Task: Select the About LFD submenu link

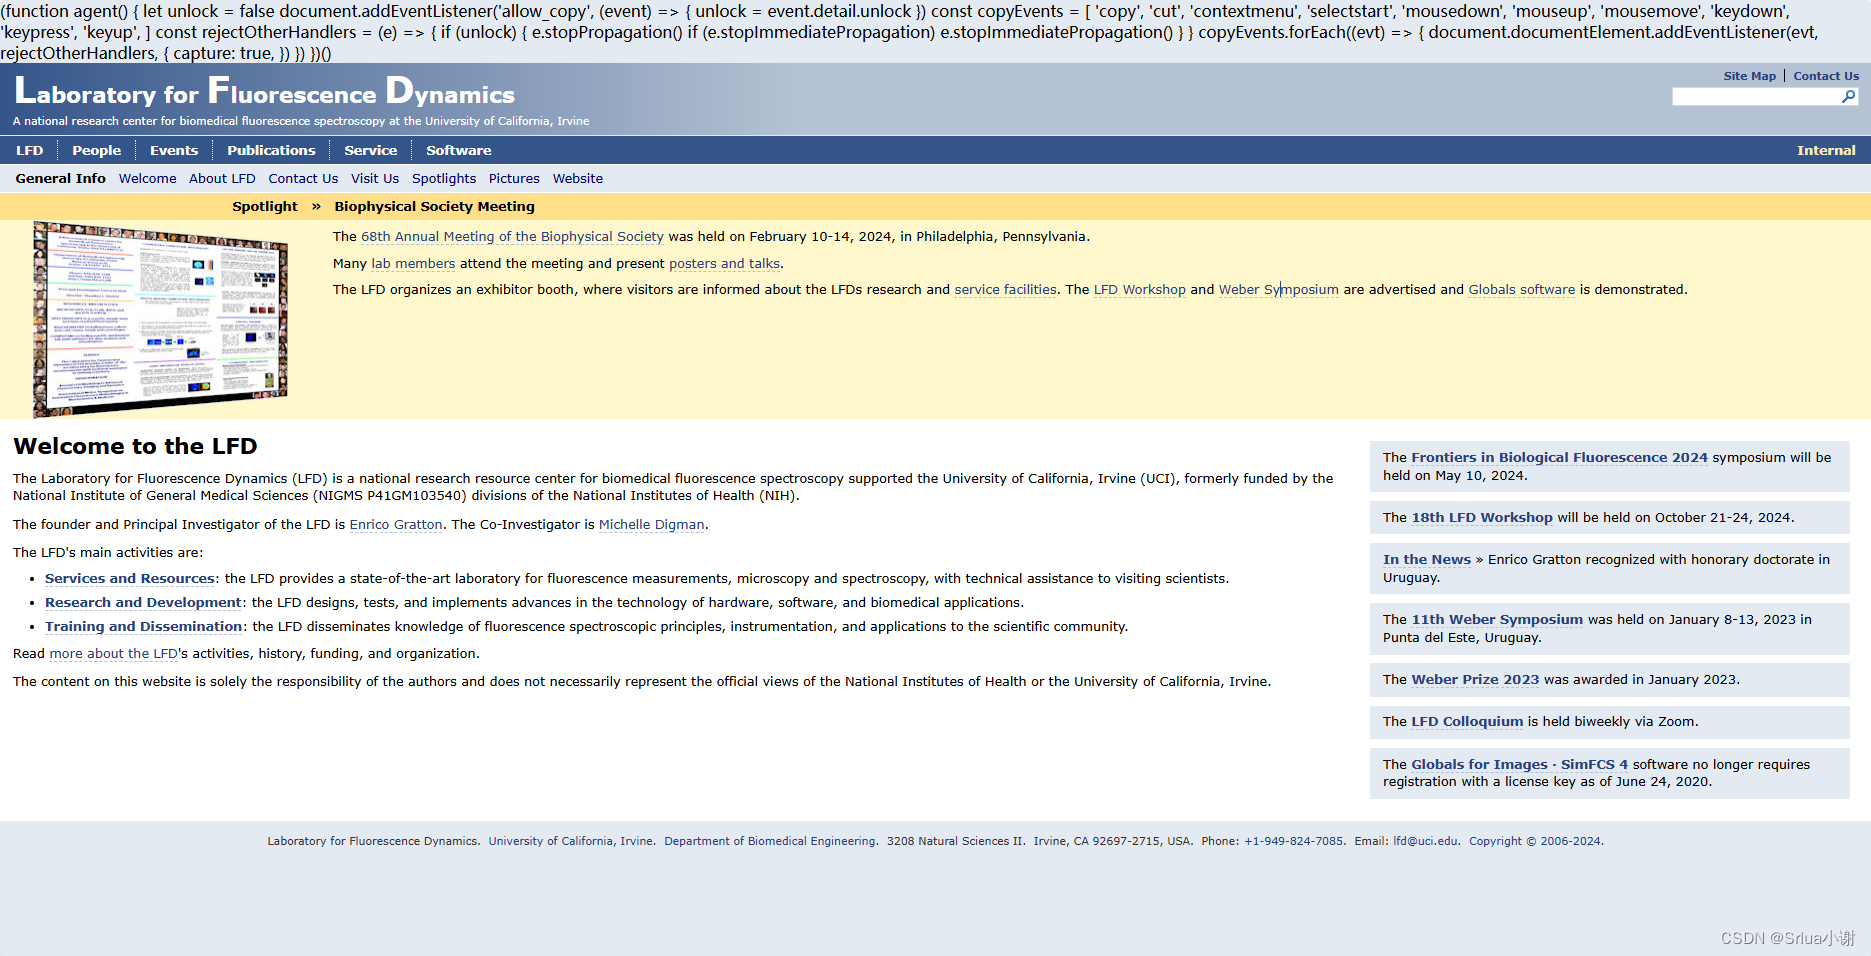Action: point(222,178)
